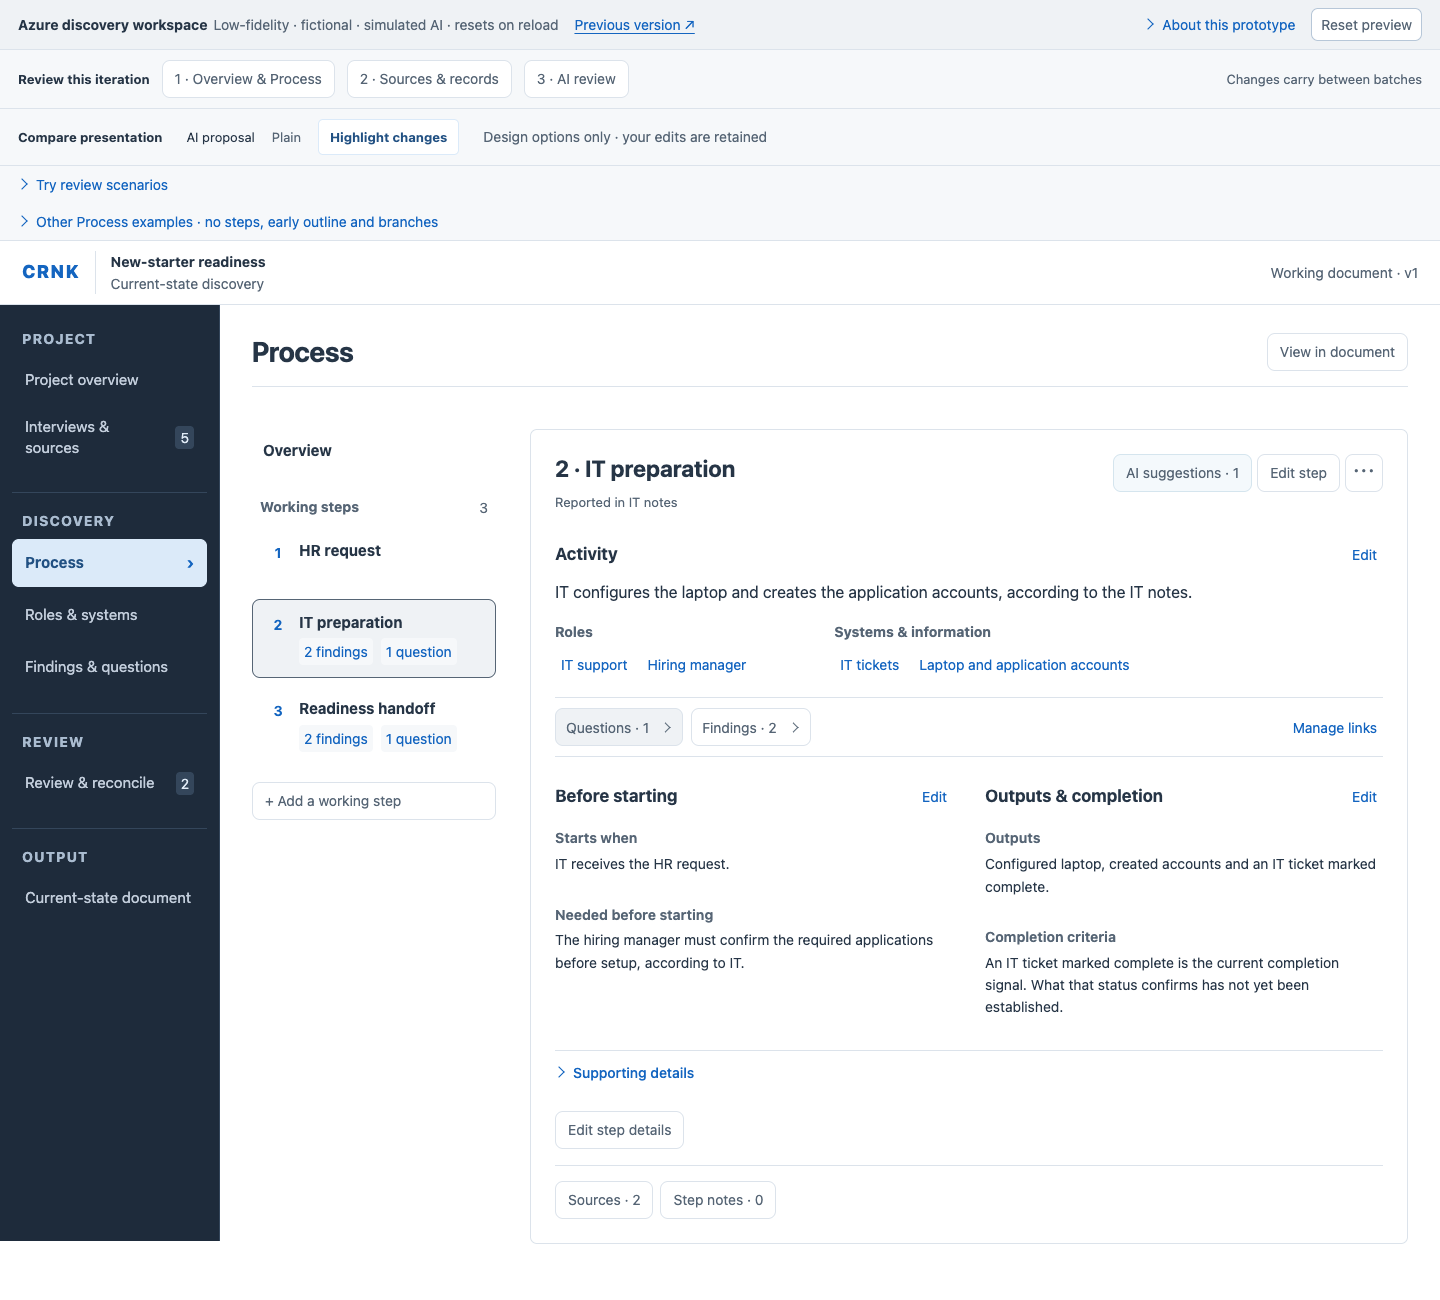1440x1300 pixels.
Task: Edit the Outputs & completion section
Action: [1364, 797]
